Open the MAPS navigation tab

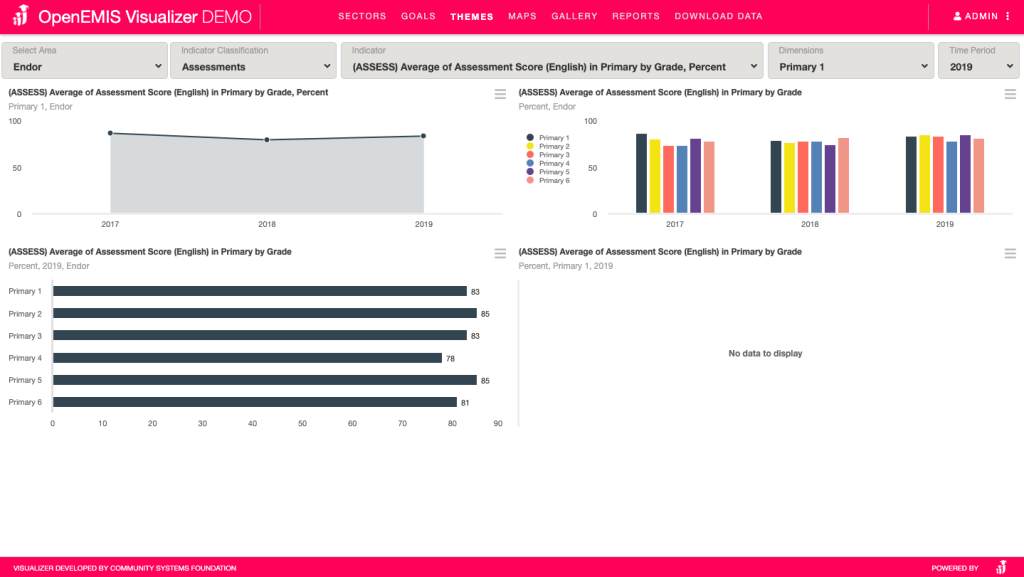tap(522, 17)
